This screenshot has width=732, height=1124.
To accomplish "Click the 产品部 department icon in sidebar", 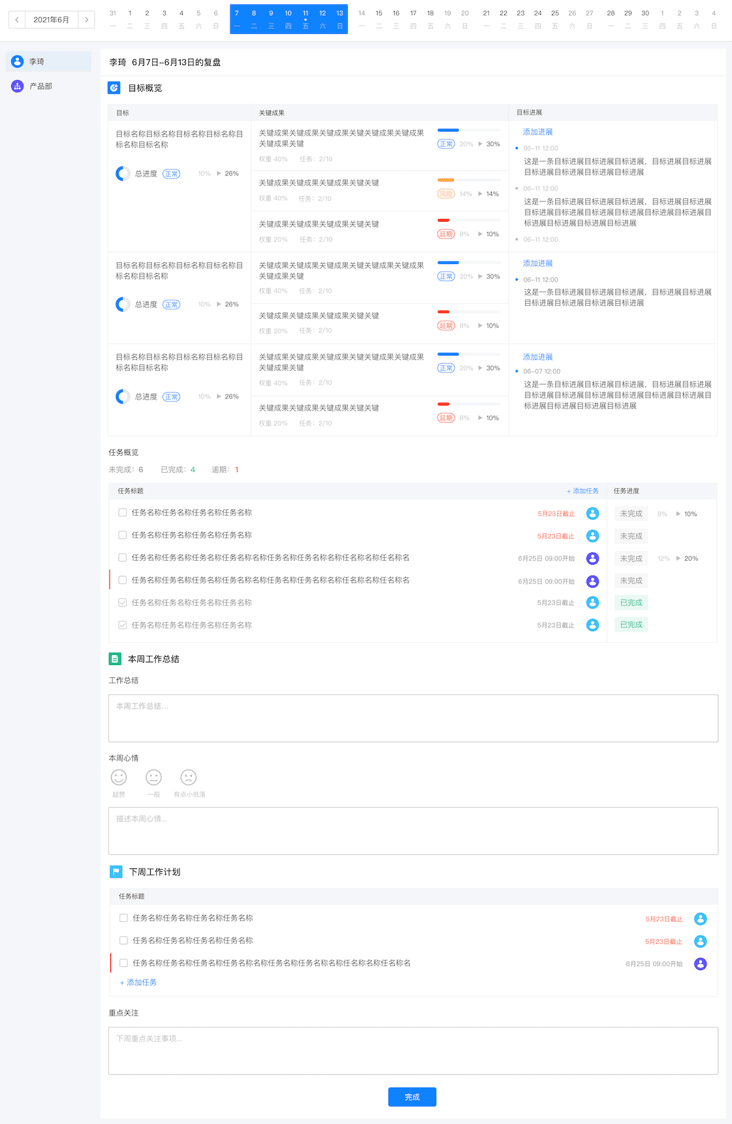I will pos(17,87).
